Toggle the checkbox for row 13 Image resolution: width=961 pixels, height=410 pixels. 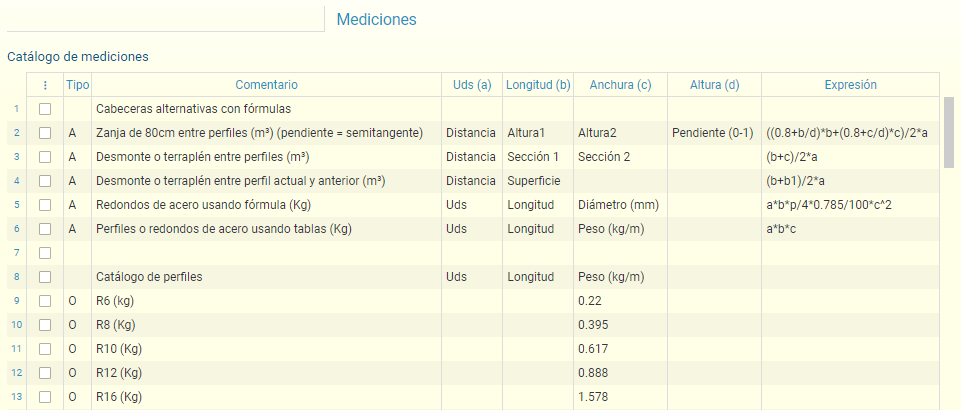[x=45, y=397]
